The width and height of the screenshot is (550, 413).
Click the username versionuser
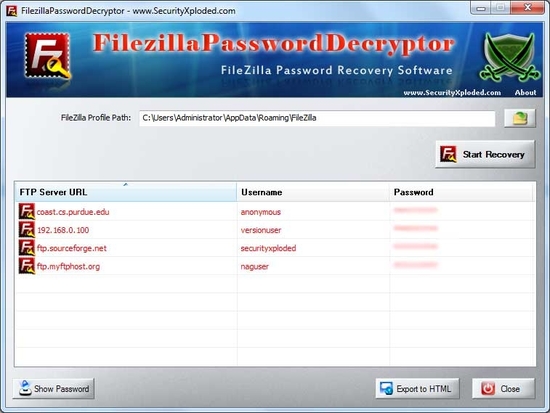[x=261, y=230]
